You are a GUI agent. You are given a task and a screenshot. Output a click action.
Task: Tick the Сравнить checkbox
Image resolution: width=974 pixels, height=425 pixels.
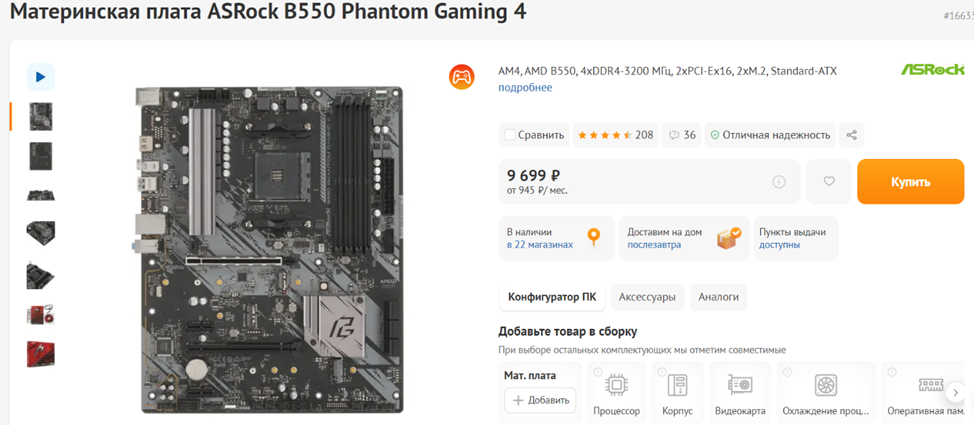pos(510,135)
